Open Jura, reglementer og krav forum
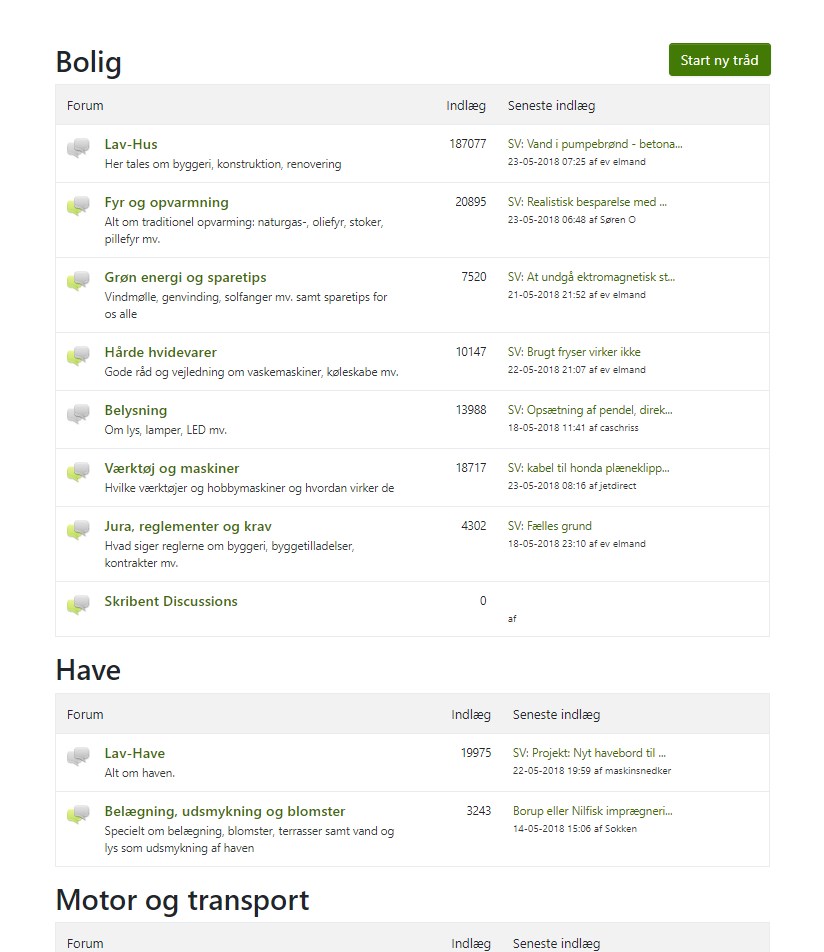 [188, 526]
